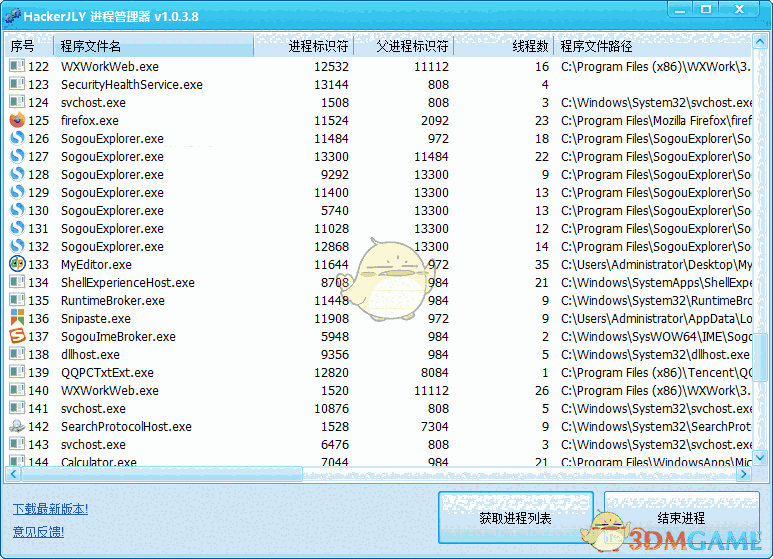Click path C:\Users\Administrator\Desktop\My
Screen dimensions: 773x559
point(656,265)
